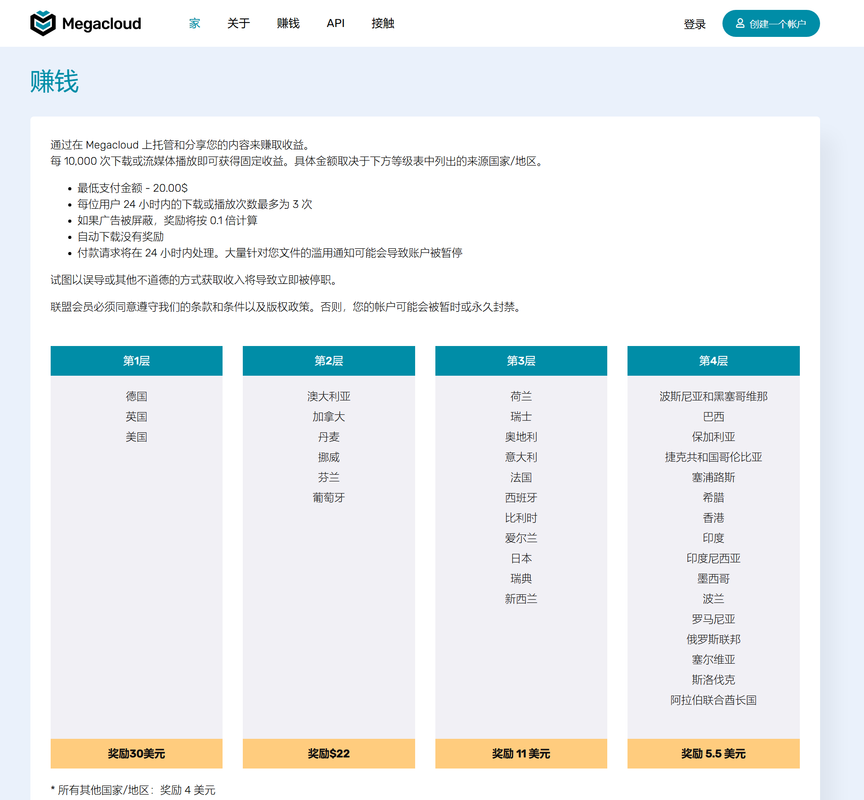864x800 pixels.
Task: Select the 第1层 tier header
Action: tap(137, 361)
